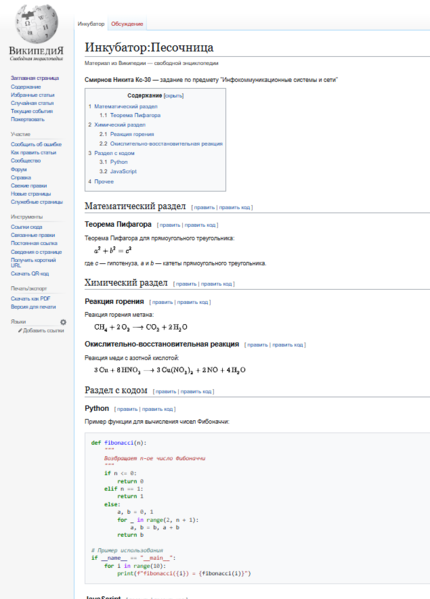Click Скачать как PDF
Image resolution: width=430 pixels, height=599 pixels.
[30, 298]
